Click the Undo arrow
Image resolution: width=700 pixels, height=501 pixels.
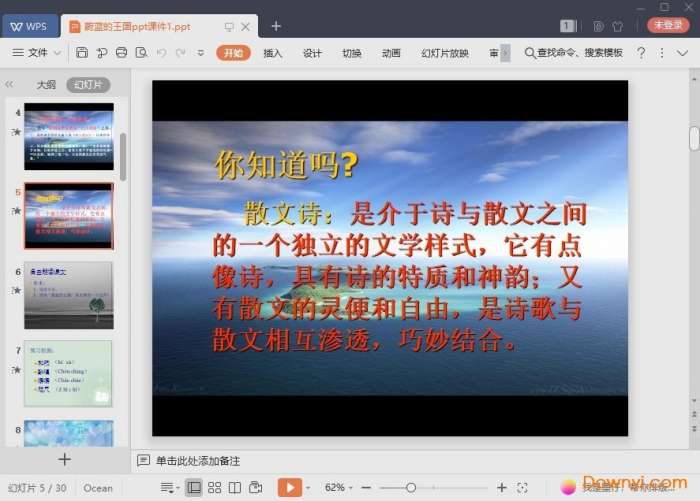point(162,53)
